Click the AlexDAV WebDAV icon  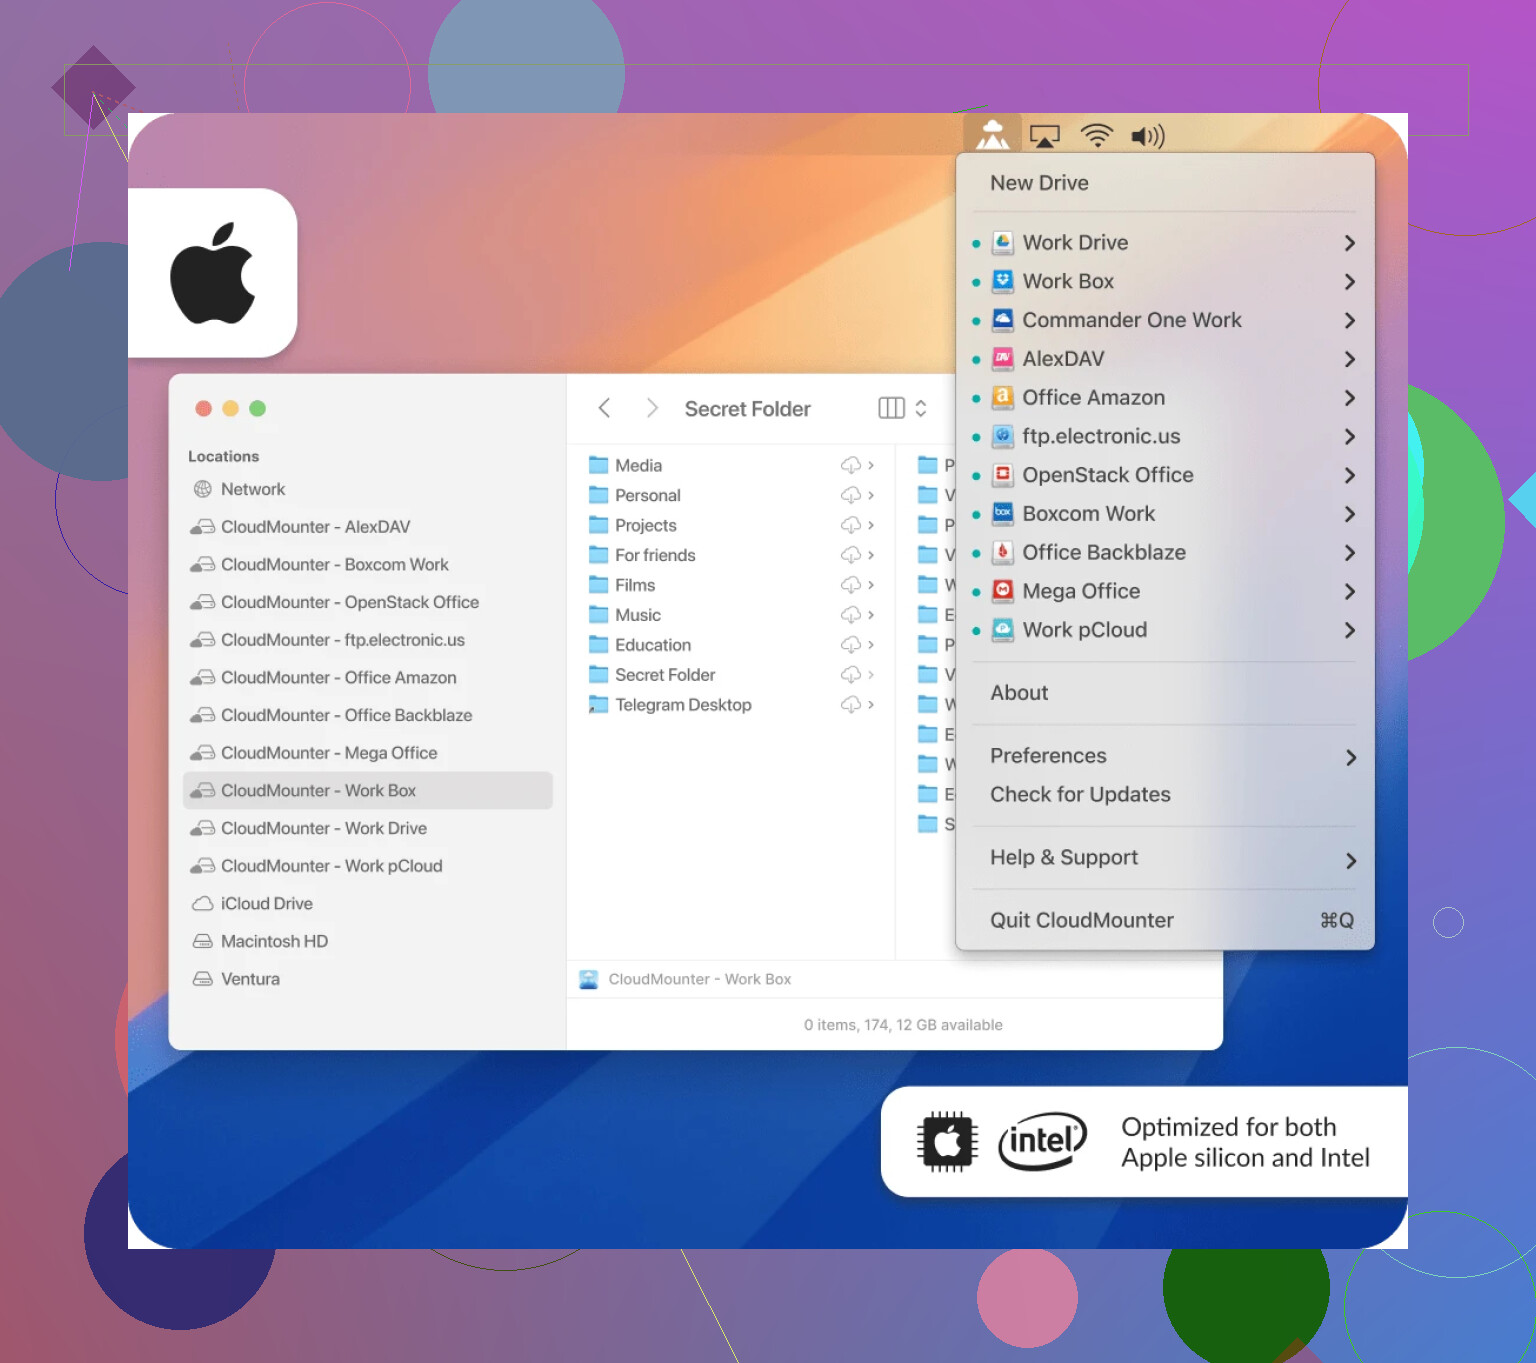1003,358
